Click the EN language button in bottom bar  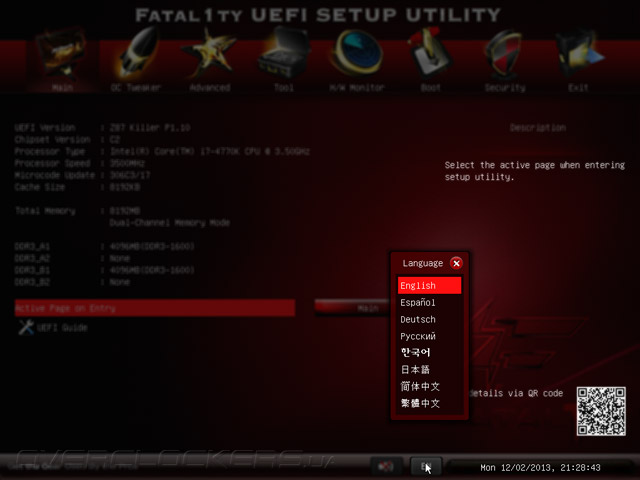click(426, 467)
